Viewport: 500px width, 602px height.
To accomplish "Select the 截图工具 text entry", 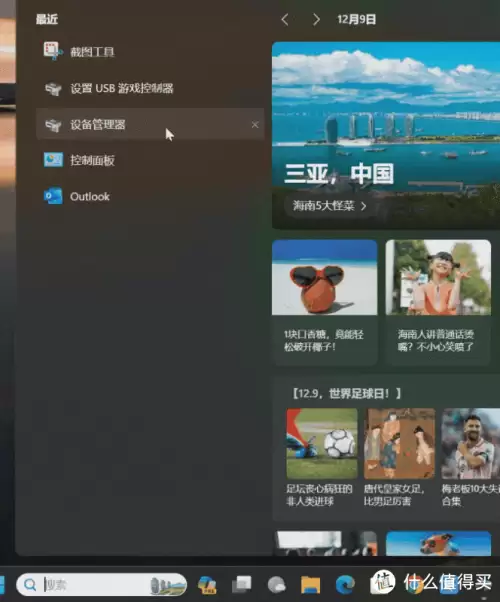I will click(92, 52).
